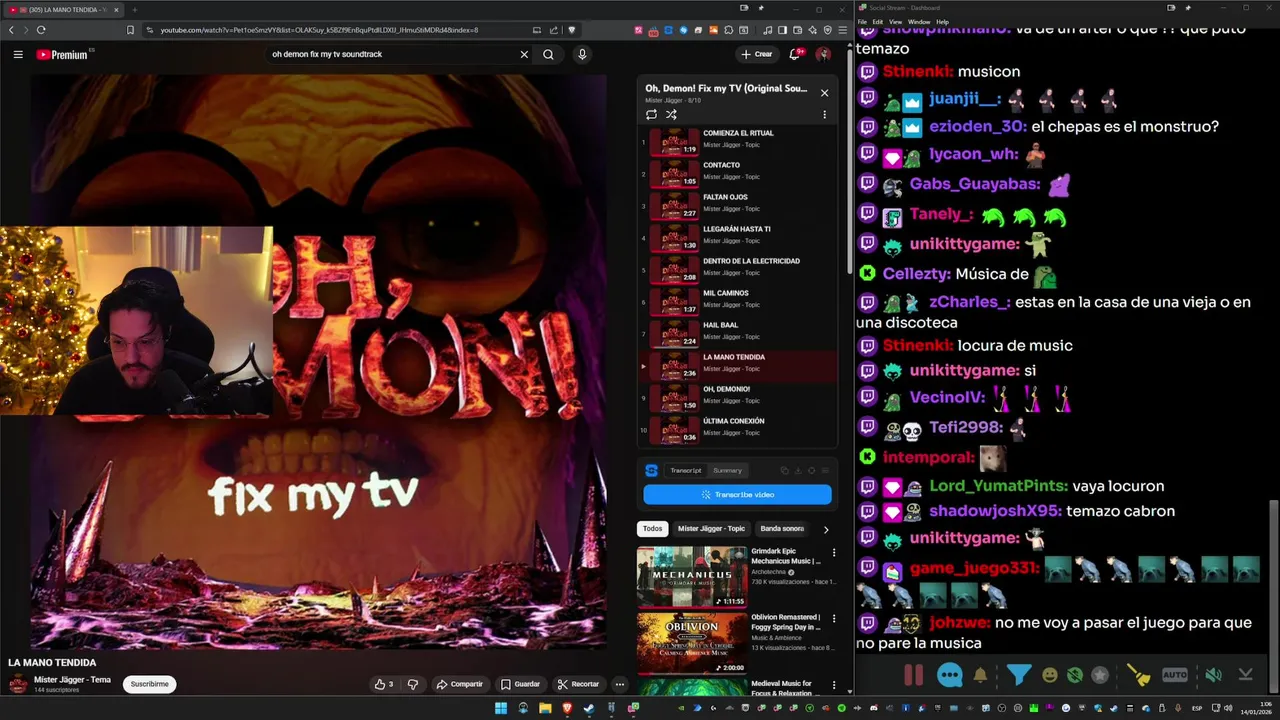1280x720 pixels.
Task: Dislike the video with thumbs down
Action: click(412, 684)
